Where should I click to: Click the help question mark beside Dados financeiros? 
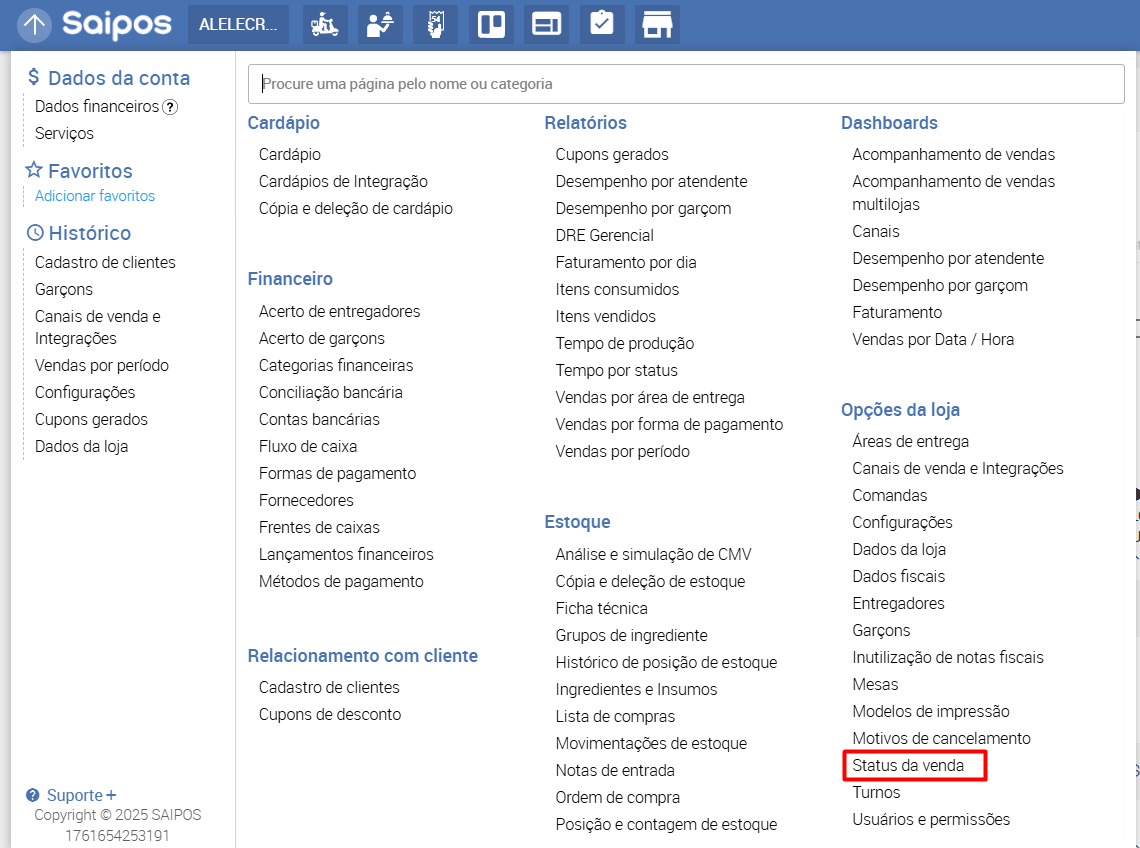point(170,107)
